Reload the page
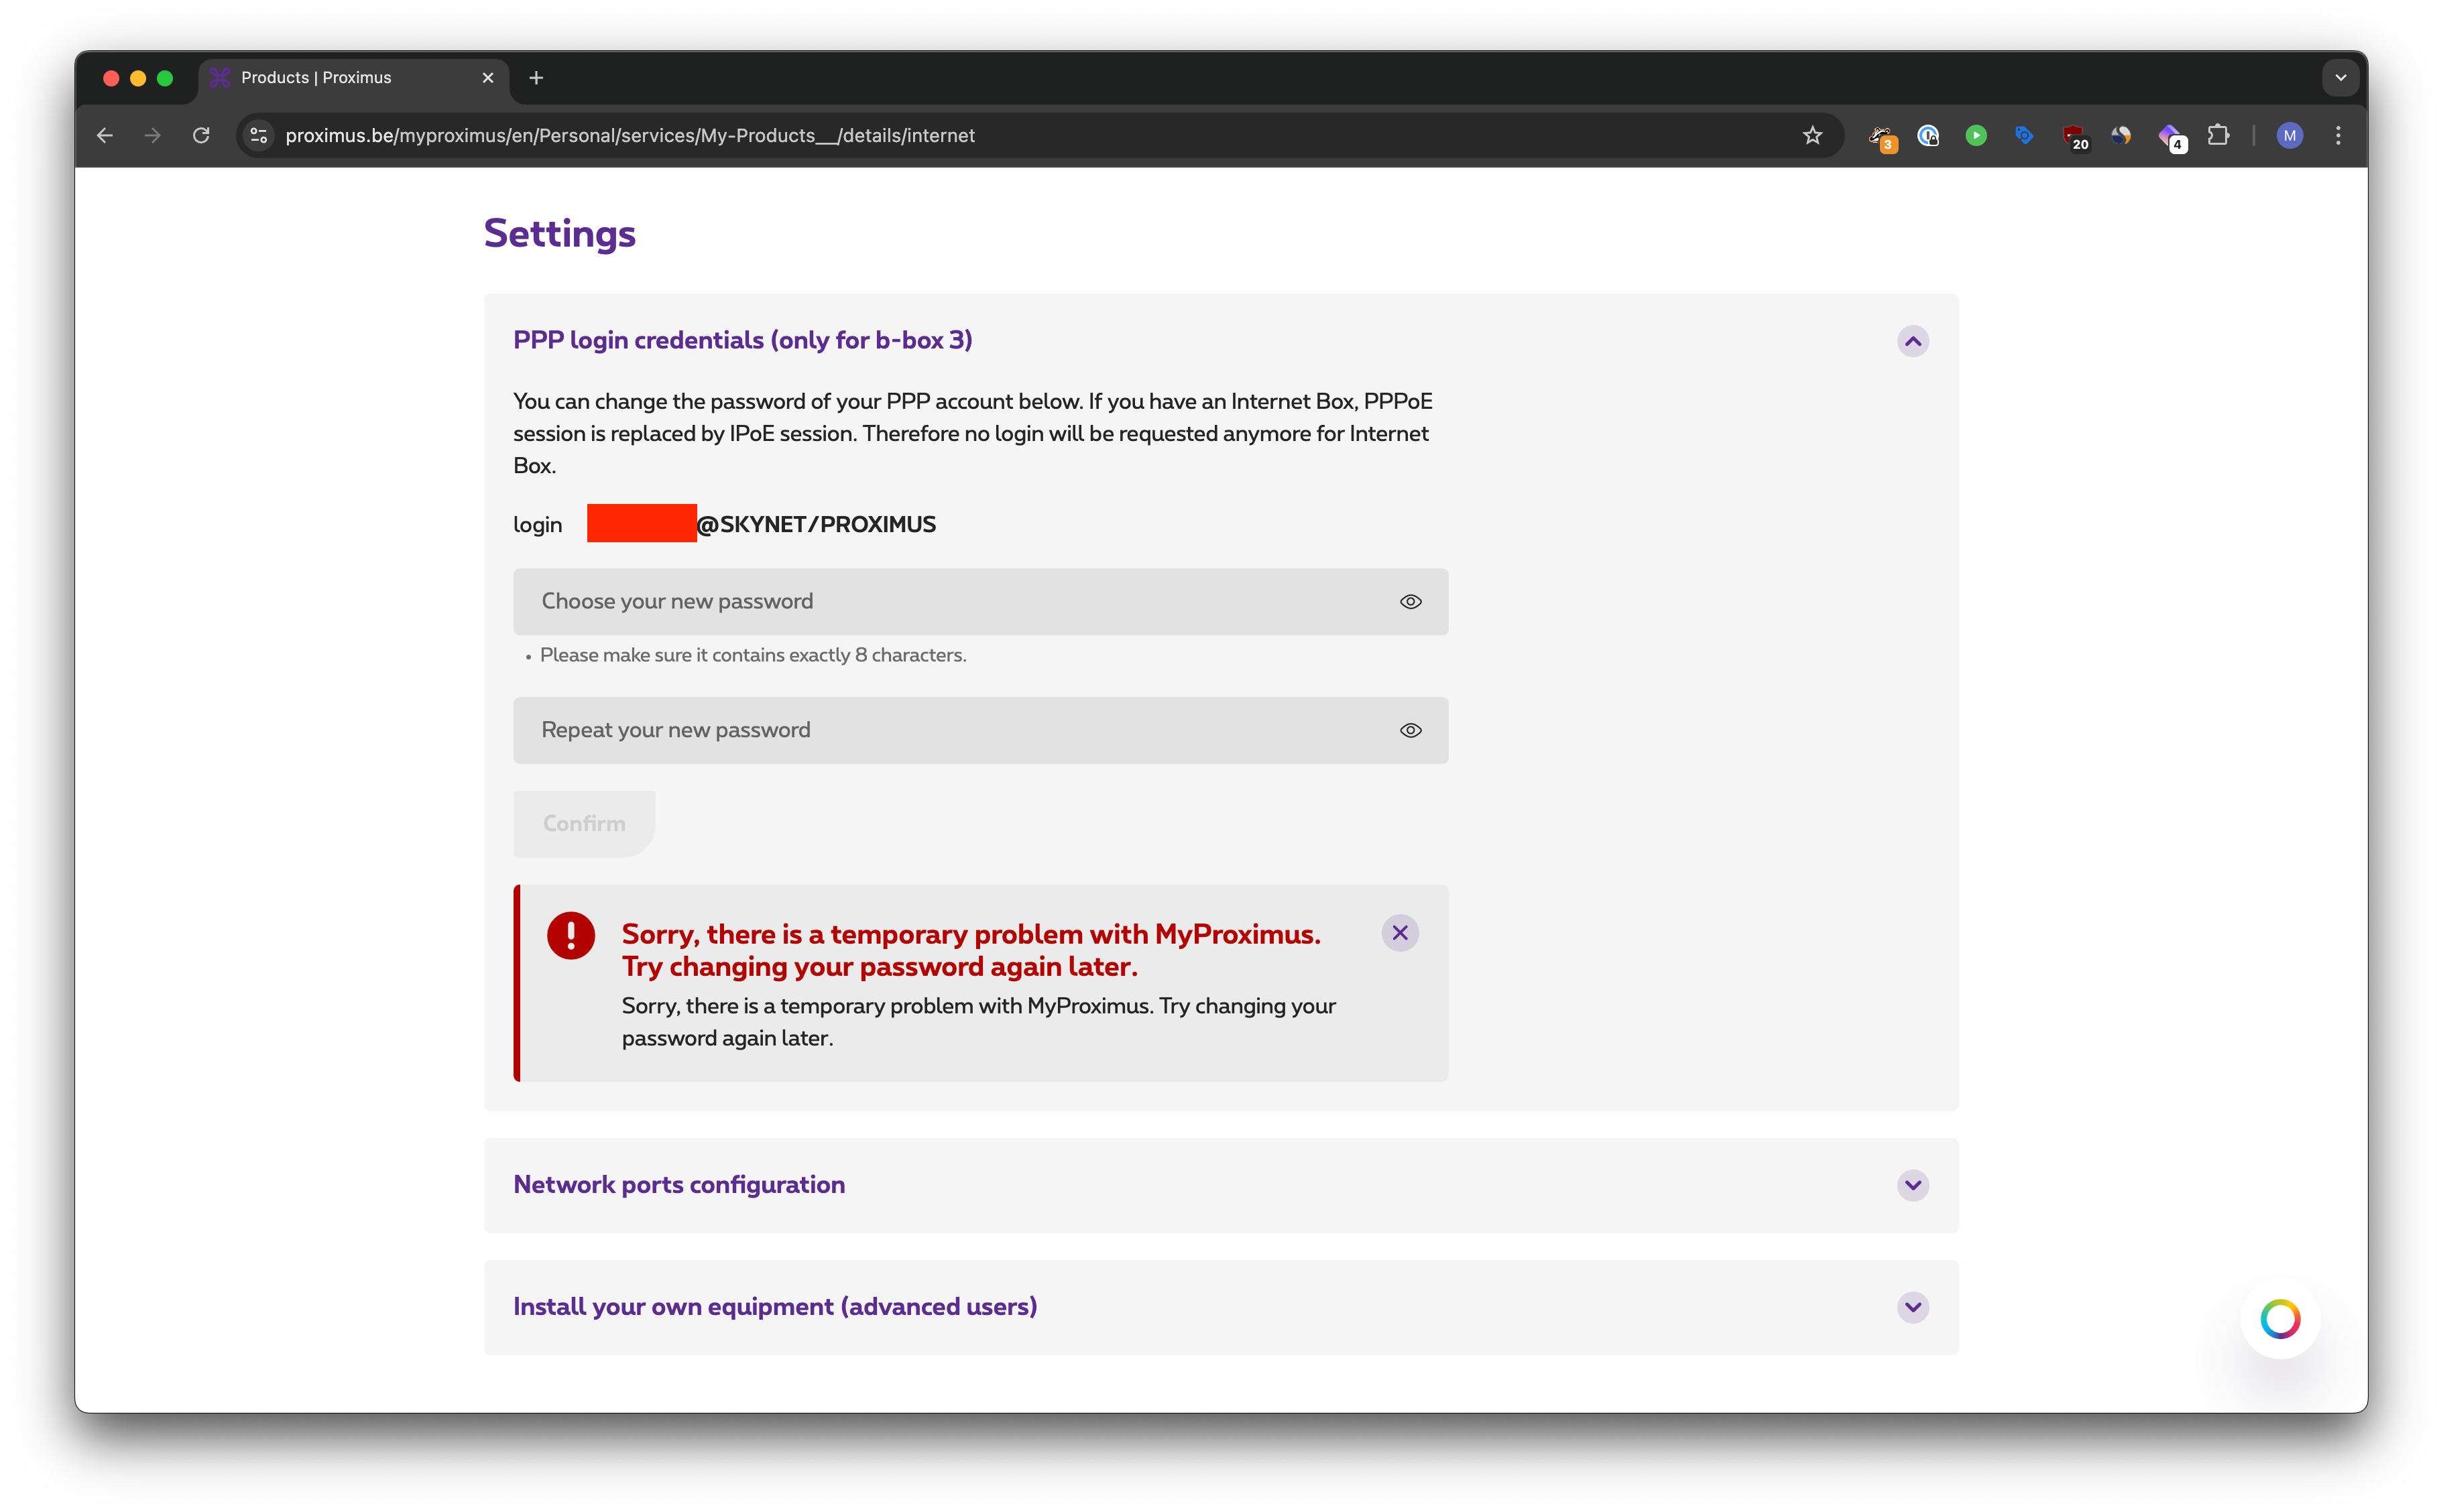Viewport: 2443px width, 1512px height. pos(201,136)
